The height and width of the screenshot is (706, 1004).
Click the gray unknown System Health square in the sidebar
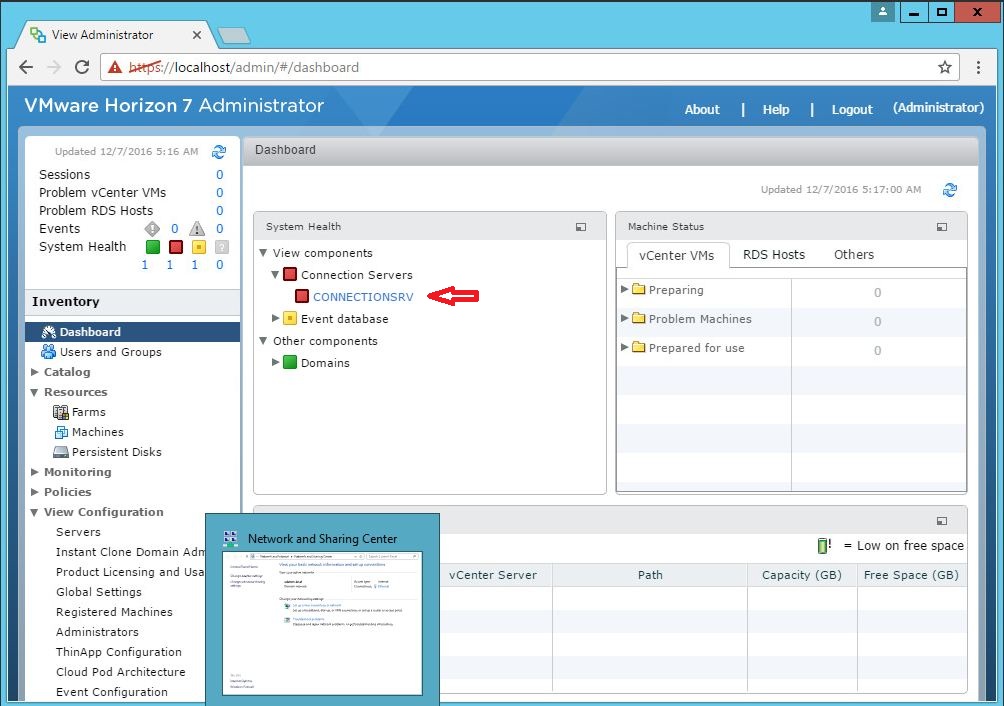click(222, 247)
